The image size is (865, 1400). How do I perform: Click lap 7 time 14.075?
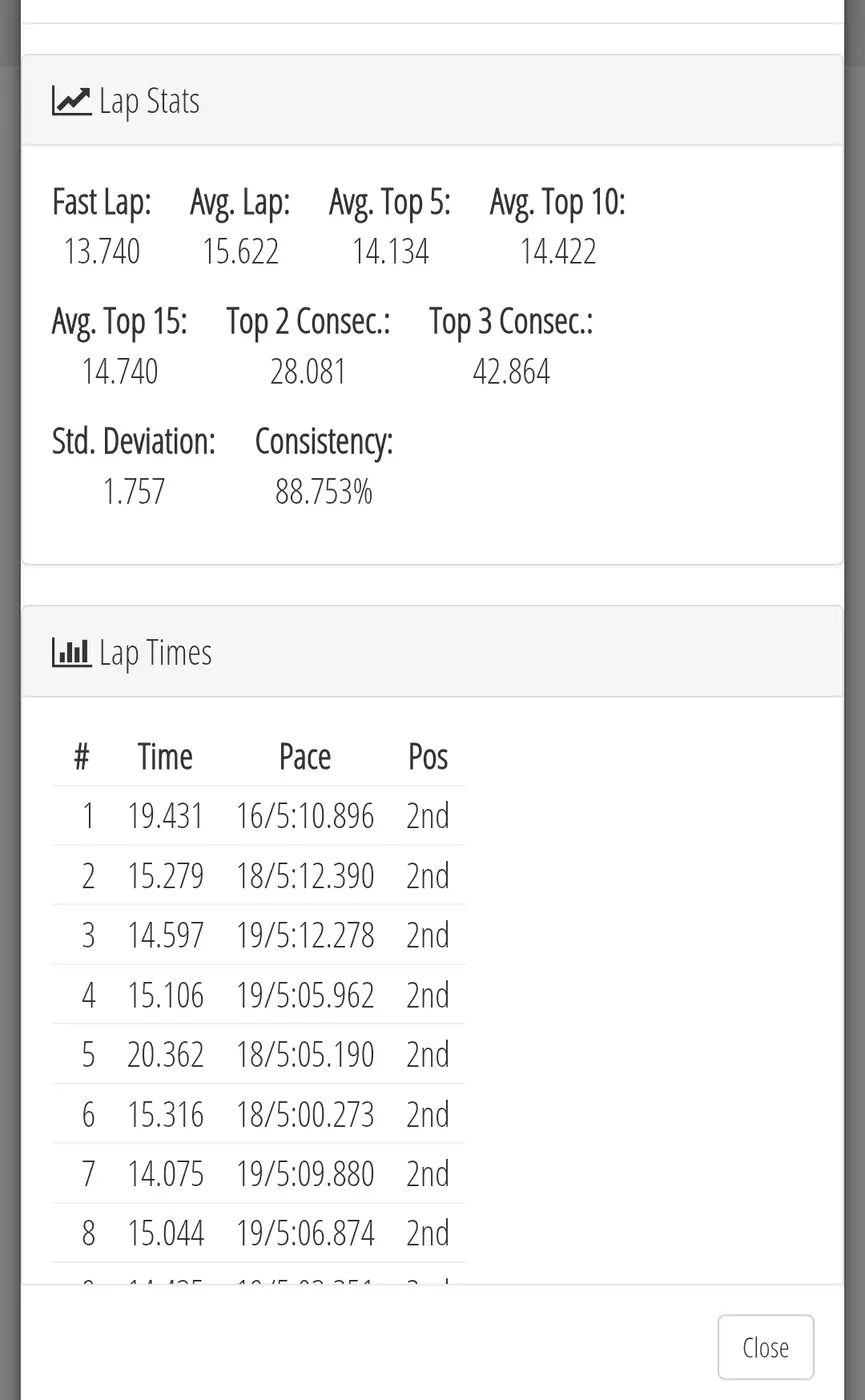click(x=165, y=1173)
